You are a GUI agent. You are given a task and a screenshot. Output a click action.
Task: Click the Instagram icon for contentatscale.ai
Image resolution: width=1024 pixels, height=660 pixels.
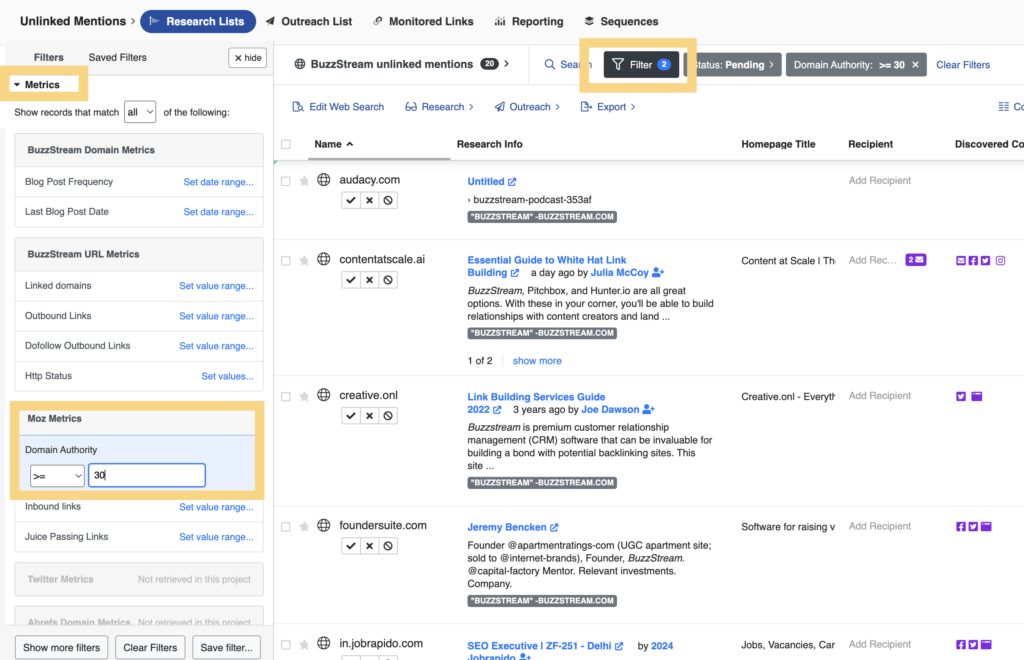pyautogui.click(x=1001, y=261)
